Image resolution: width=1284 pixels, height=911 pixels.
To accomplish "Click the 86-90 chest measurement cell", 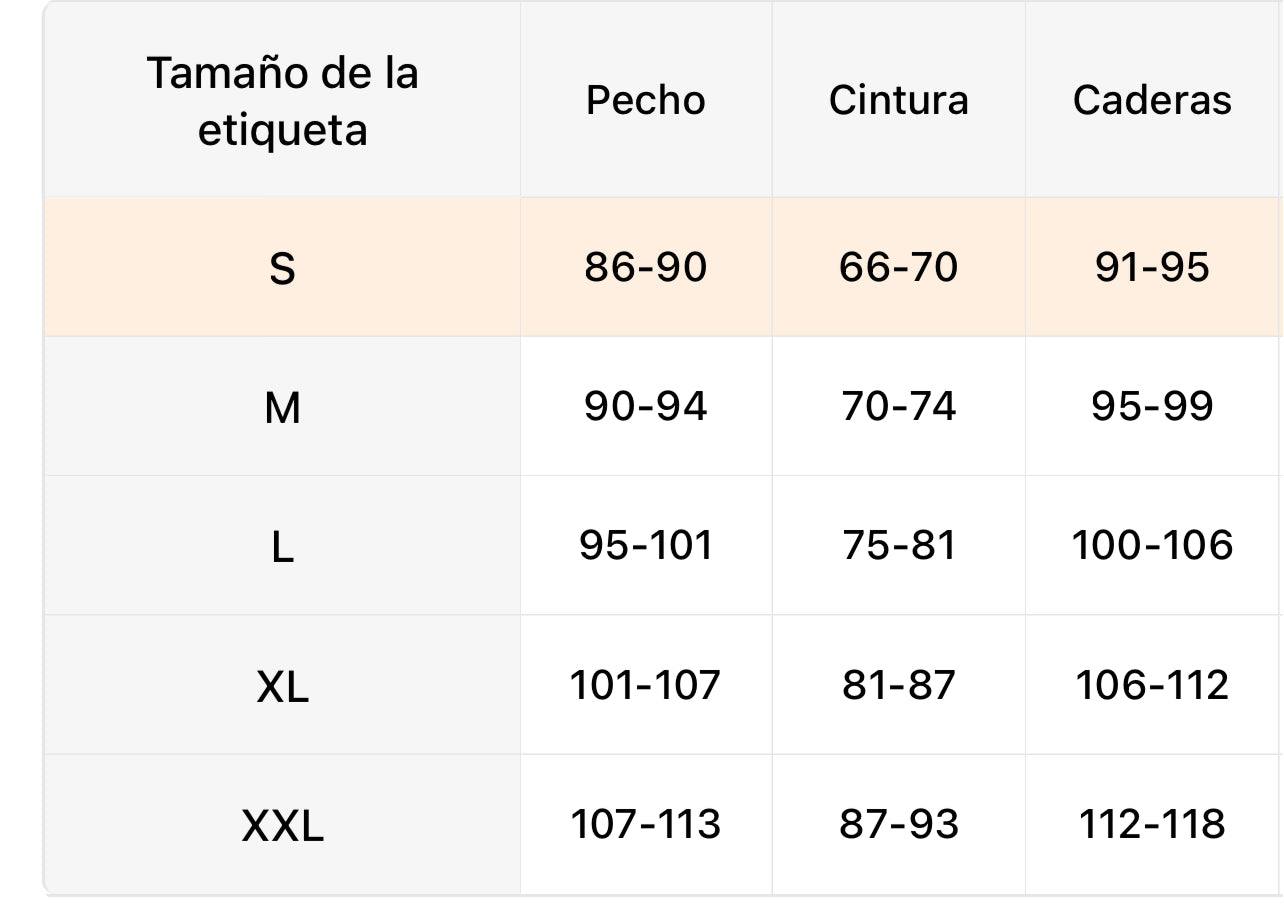I will [x=646, y=267].
